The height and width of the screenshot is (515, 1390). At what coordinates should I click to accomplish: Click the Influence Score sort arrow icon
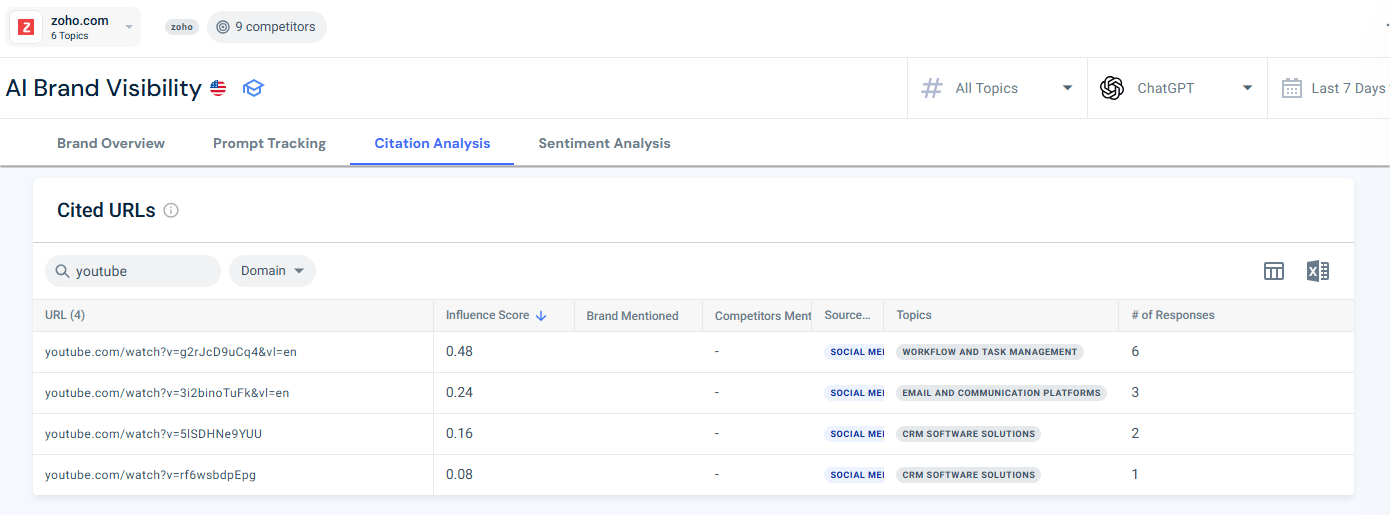point(541,315)
